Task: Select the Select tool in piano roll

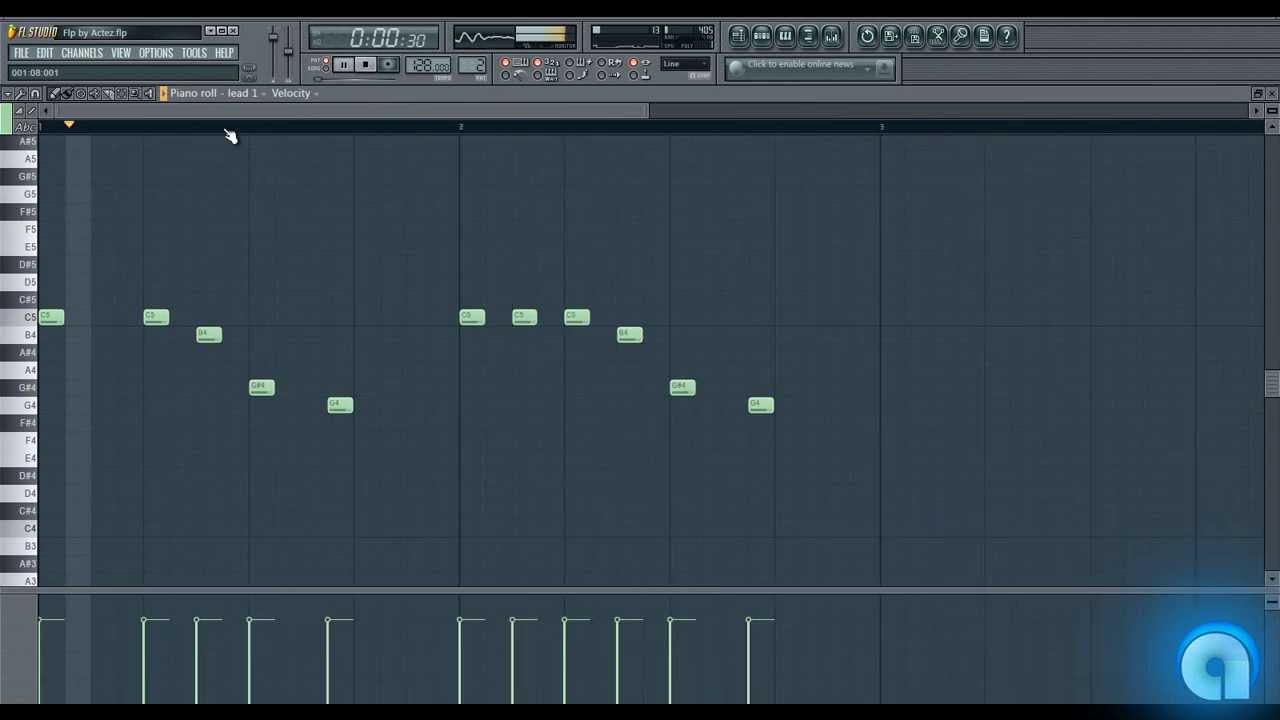Action: [121, 94]
